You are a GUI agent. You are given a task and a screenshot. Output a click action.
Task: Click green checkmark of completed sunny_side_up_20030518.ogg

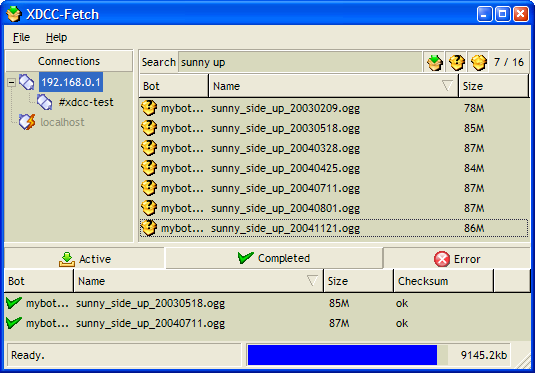pyautogui.click(x=14, y=303)
